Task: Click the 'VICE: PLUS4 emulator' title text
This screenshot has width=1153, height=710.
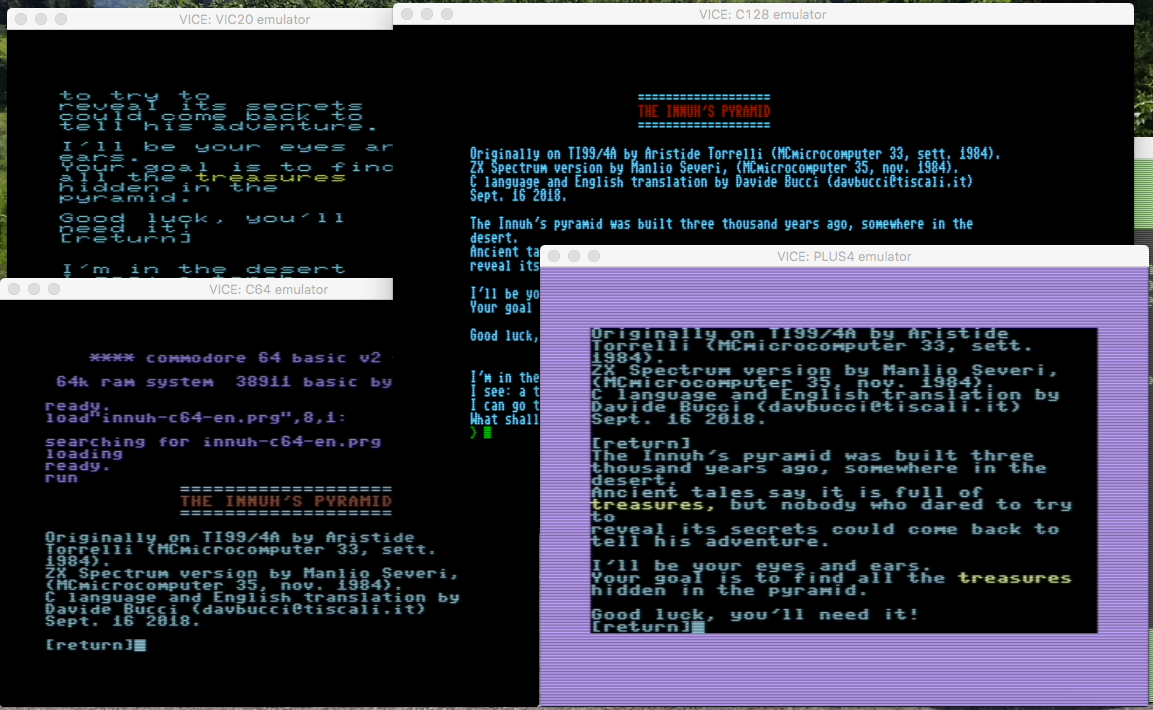Action: point(844,257)
